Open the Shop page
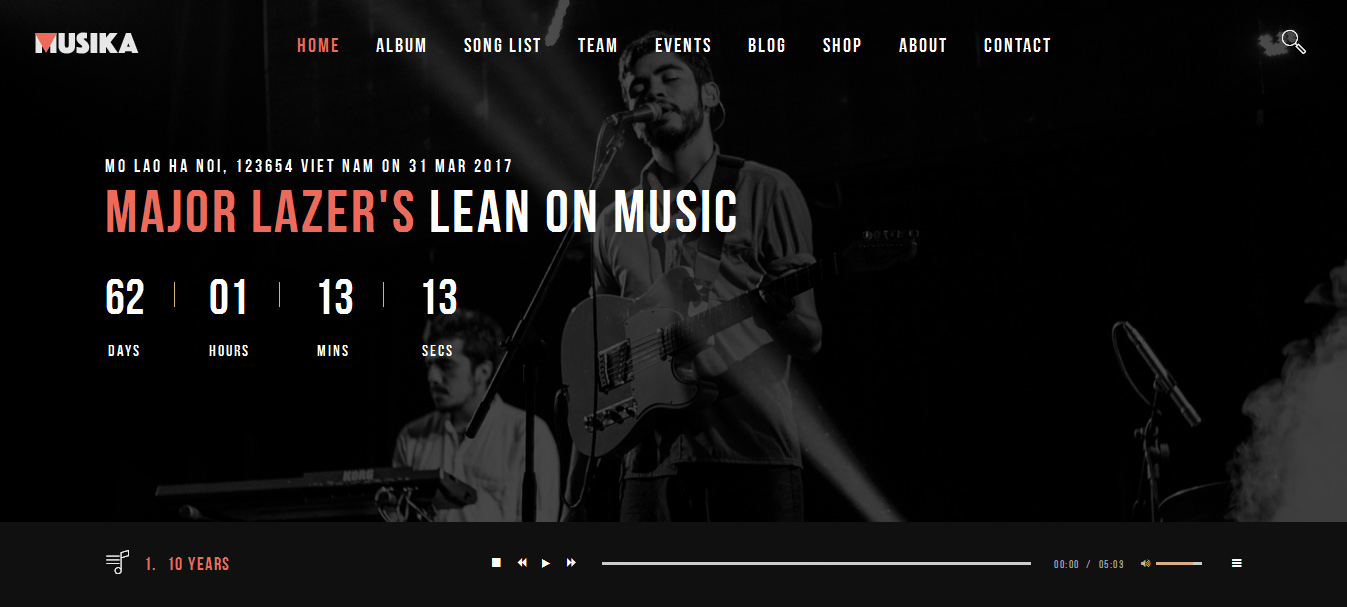Viewport: 1347px width, 607px height. tap(842, 45)
